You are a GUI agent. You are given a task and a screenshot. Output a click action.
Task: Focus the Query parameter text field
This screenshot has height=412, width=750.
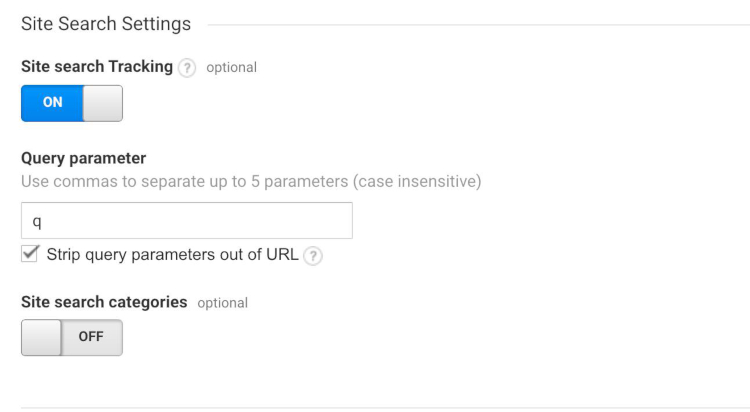pos(186,221)
